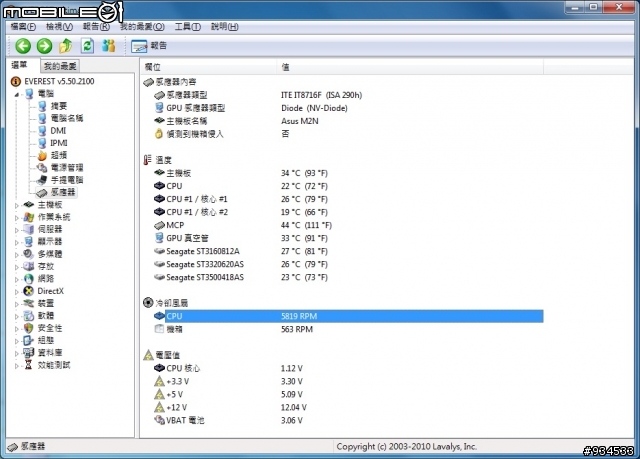Image resolution: width=640 pixels, height=459 pixels.
Task: Refresh the sensor readings
Action: (x=87, y=46)
